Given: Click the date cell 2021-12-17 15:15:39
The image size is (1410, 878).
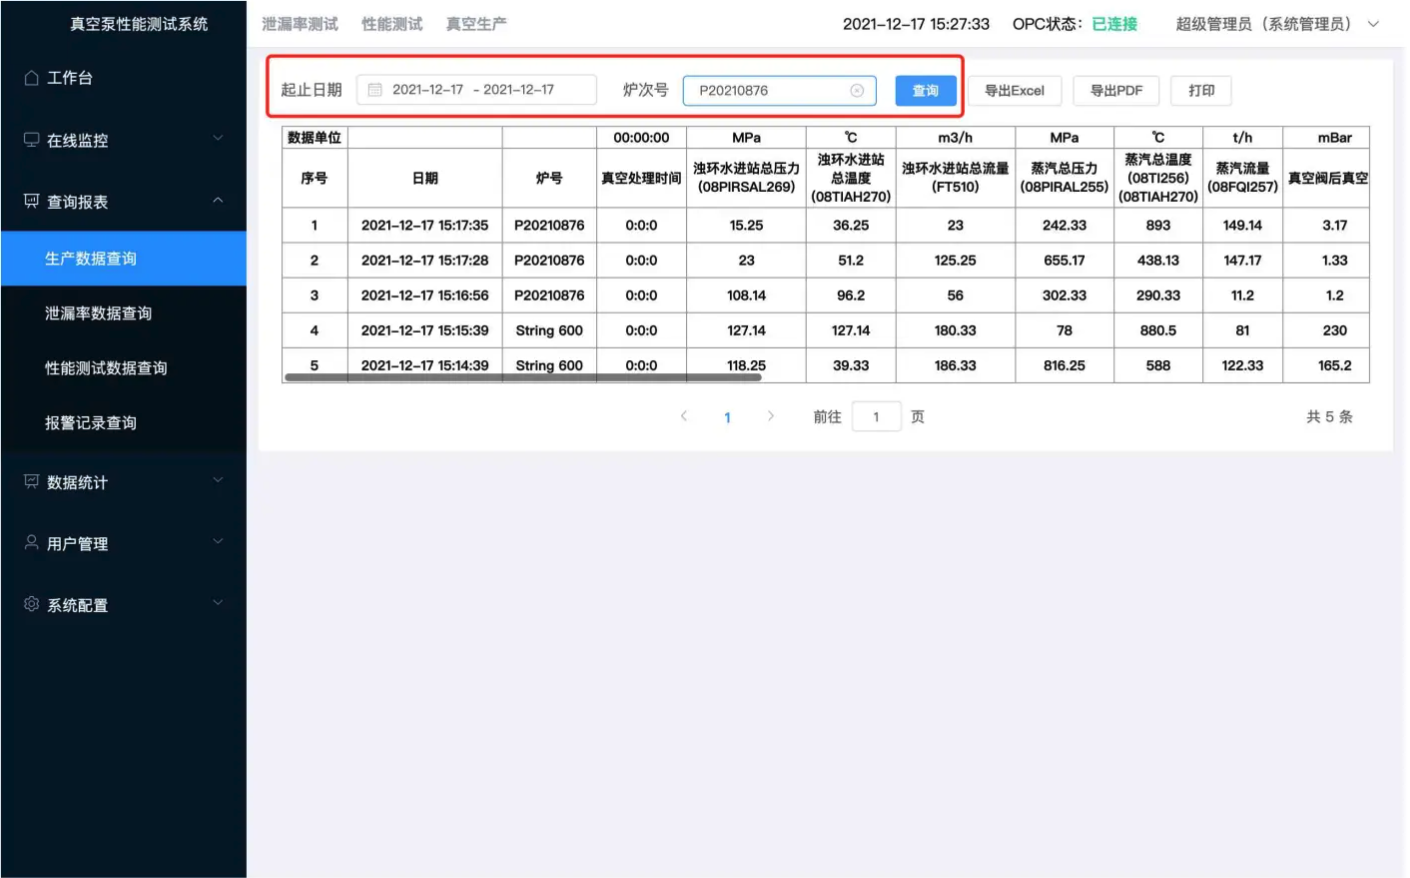Looking at the screenshot, I should point(425,330).
